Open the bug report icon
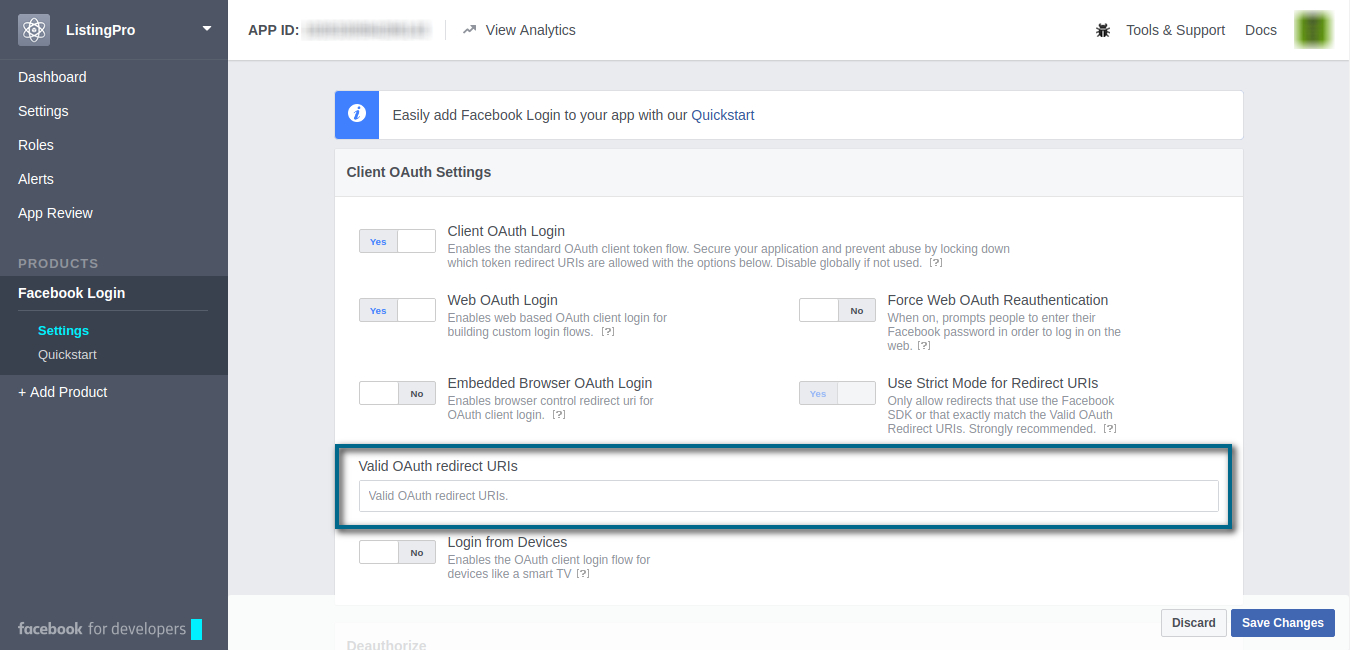Screen dimensions: 1350x650 pos(1103,30)
